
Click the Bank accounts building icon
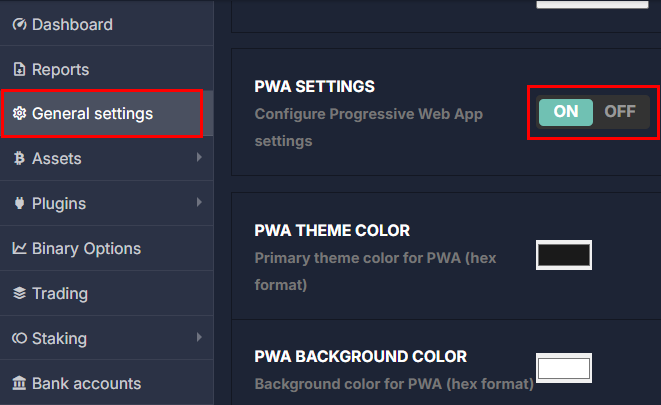[19, 383]
